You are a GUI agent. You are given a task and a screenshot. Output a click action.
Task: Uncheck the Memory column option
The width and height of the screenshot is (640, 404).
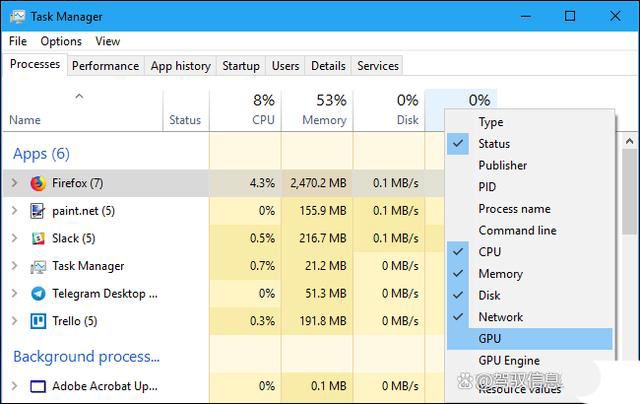(500, 273)
